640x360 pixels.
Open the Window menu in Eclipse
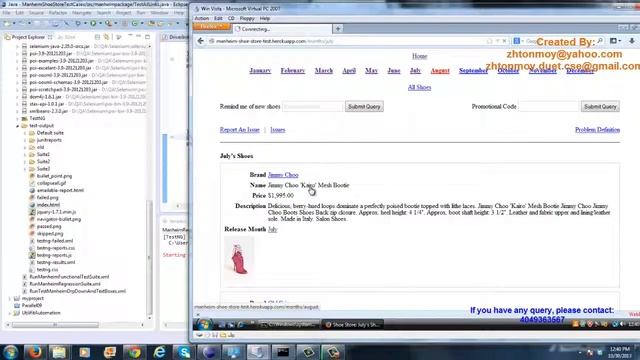[159, 13]
